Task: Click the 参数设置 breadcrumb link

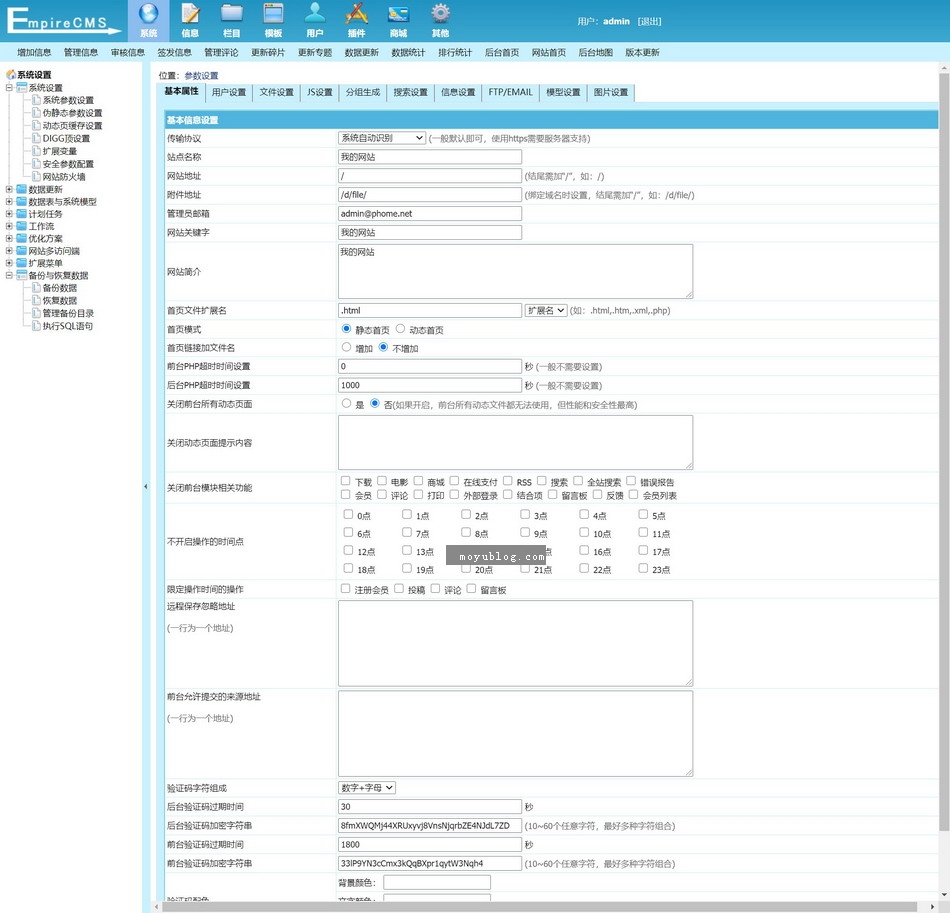Action: tap(201, 76)
